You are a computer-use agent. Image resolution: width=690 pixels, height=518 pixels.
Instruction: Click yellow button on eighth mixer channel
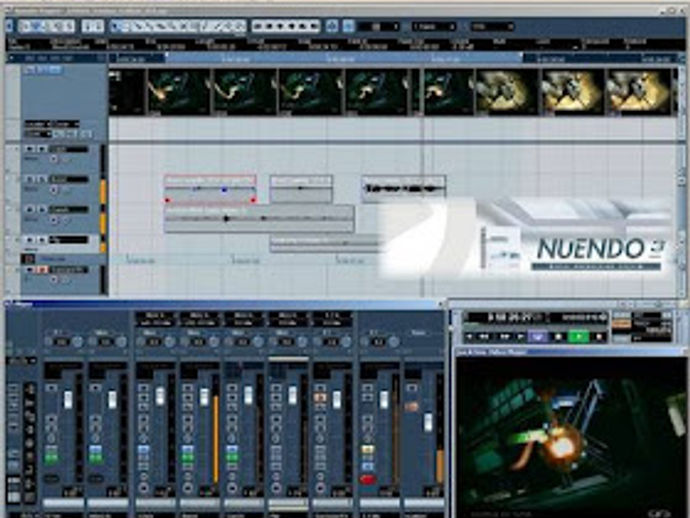coord(367,450)
